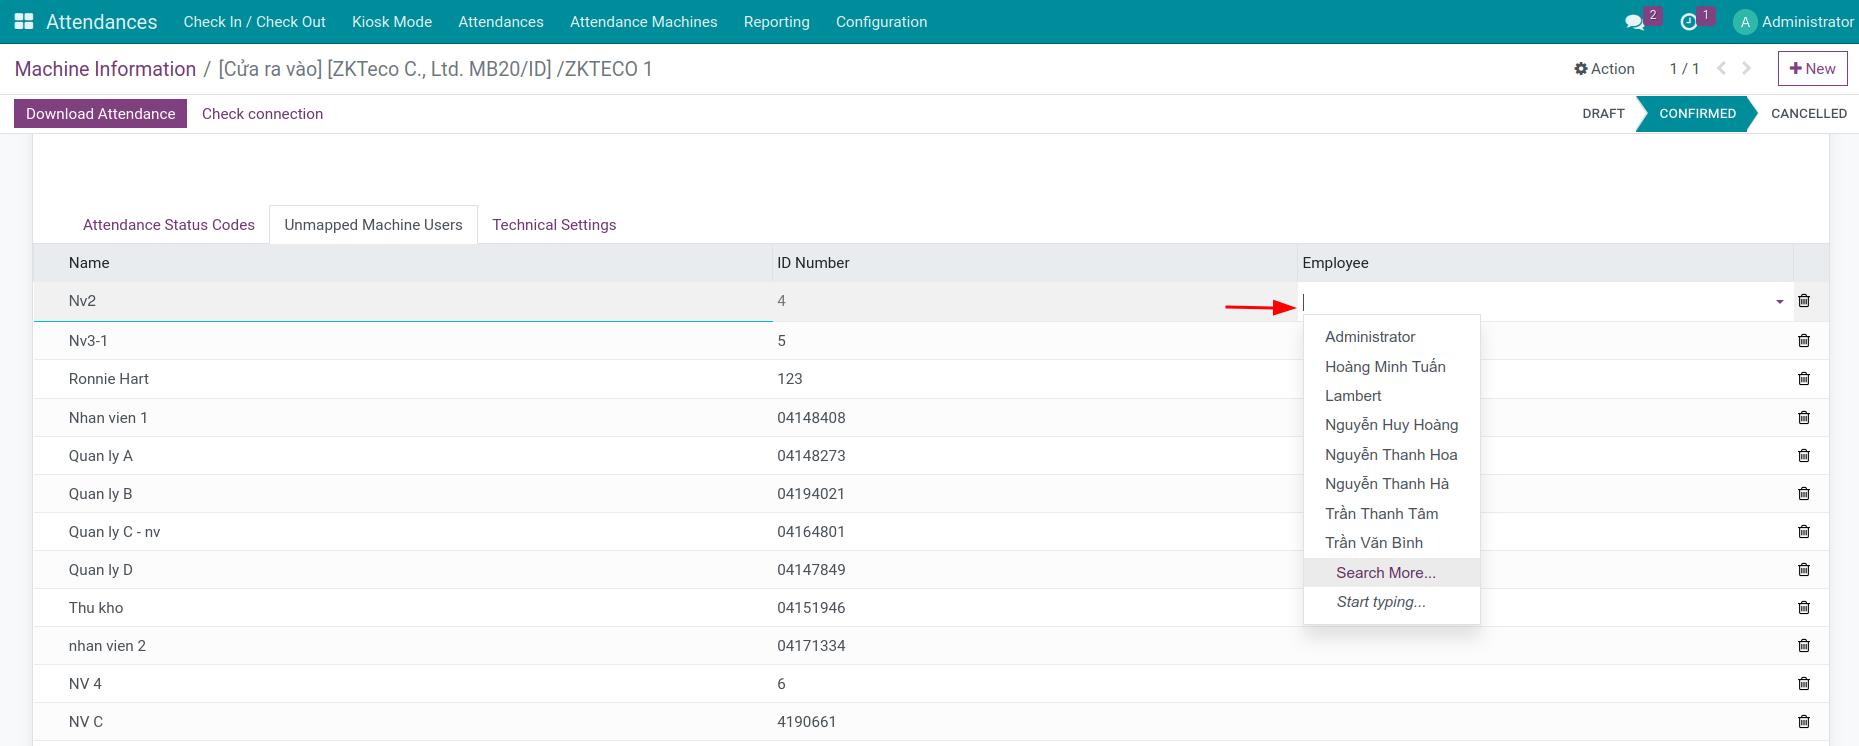Screen dimensions: 1859x746
Task: Click the Quan ly D name cell
Action: [x=403, y=570]
